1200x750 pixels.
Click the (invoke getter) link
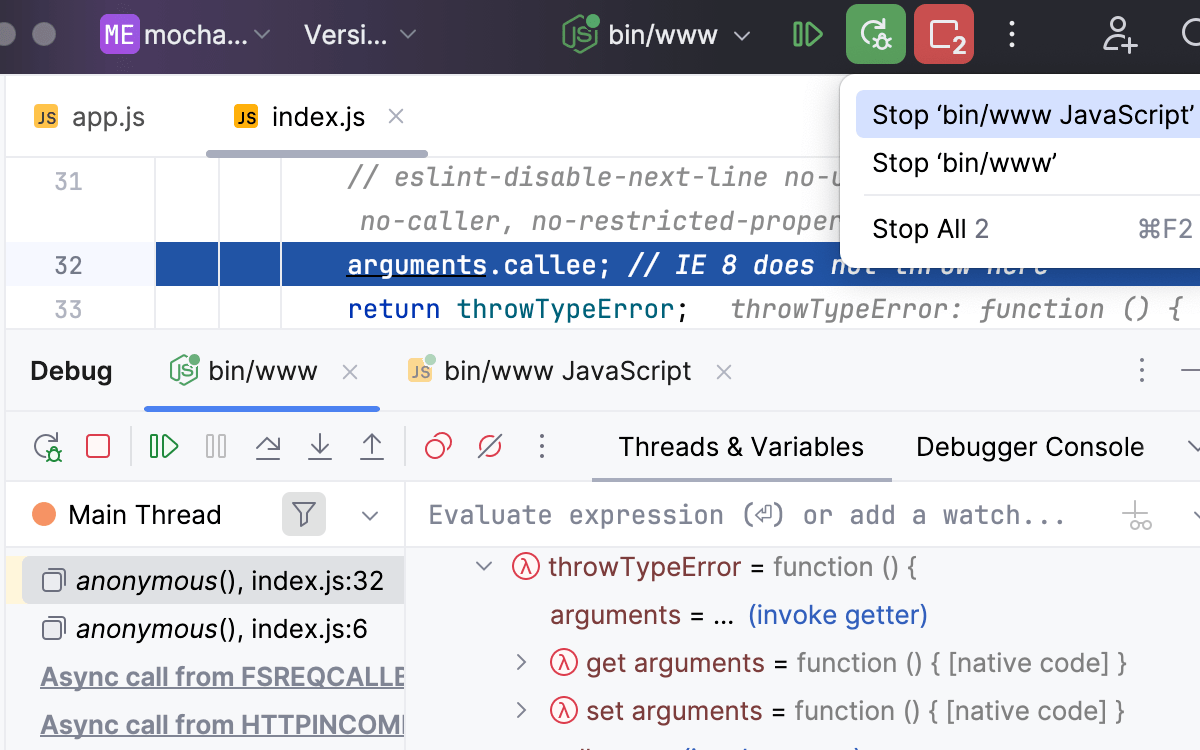[837, 615]
